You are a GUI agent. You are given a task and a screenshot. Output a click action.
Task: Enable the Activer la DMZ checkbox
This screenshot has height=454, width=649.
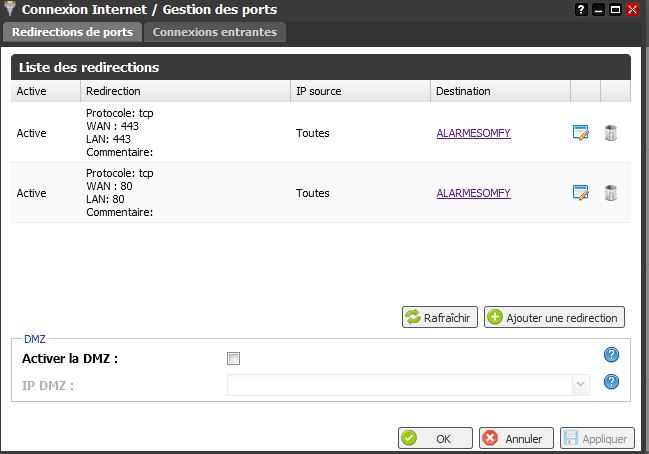pos(234,359)
